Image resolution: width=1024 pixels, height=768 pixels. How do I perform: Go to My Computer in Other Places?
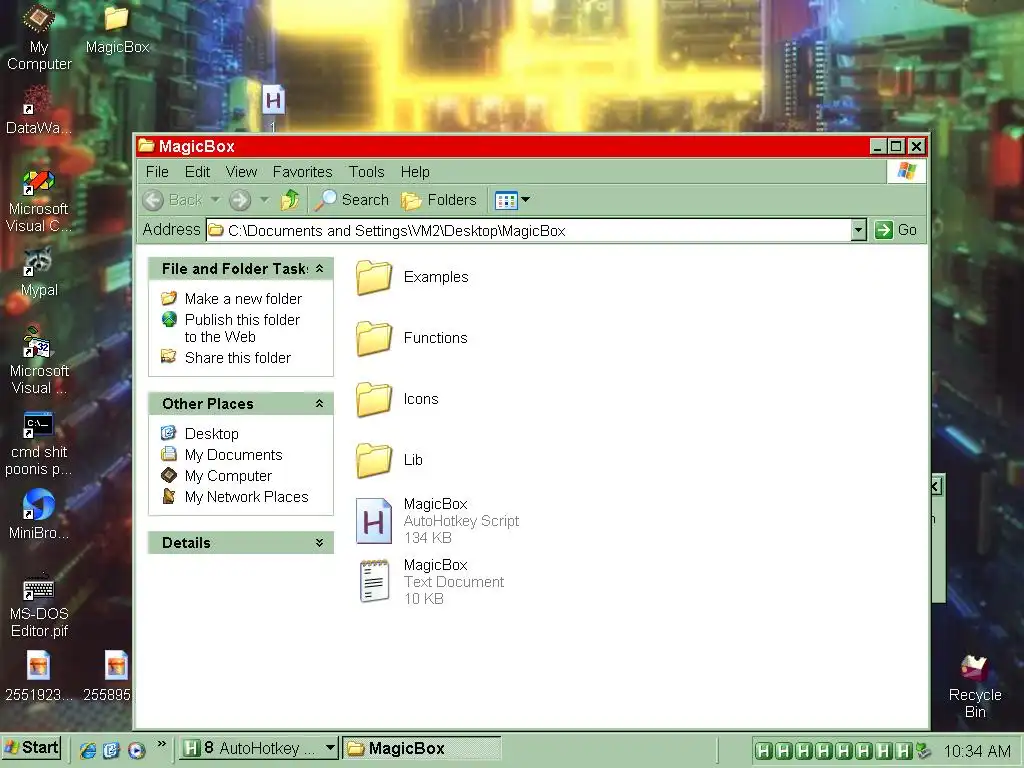216,475
